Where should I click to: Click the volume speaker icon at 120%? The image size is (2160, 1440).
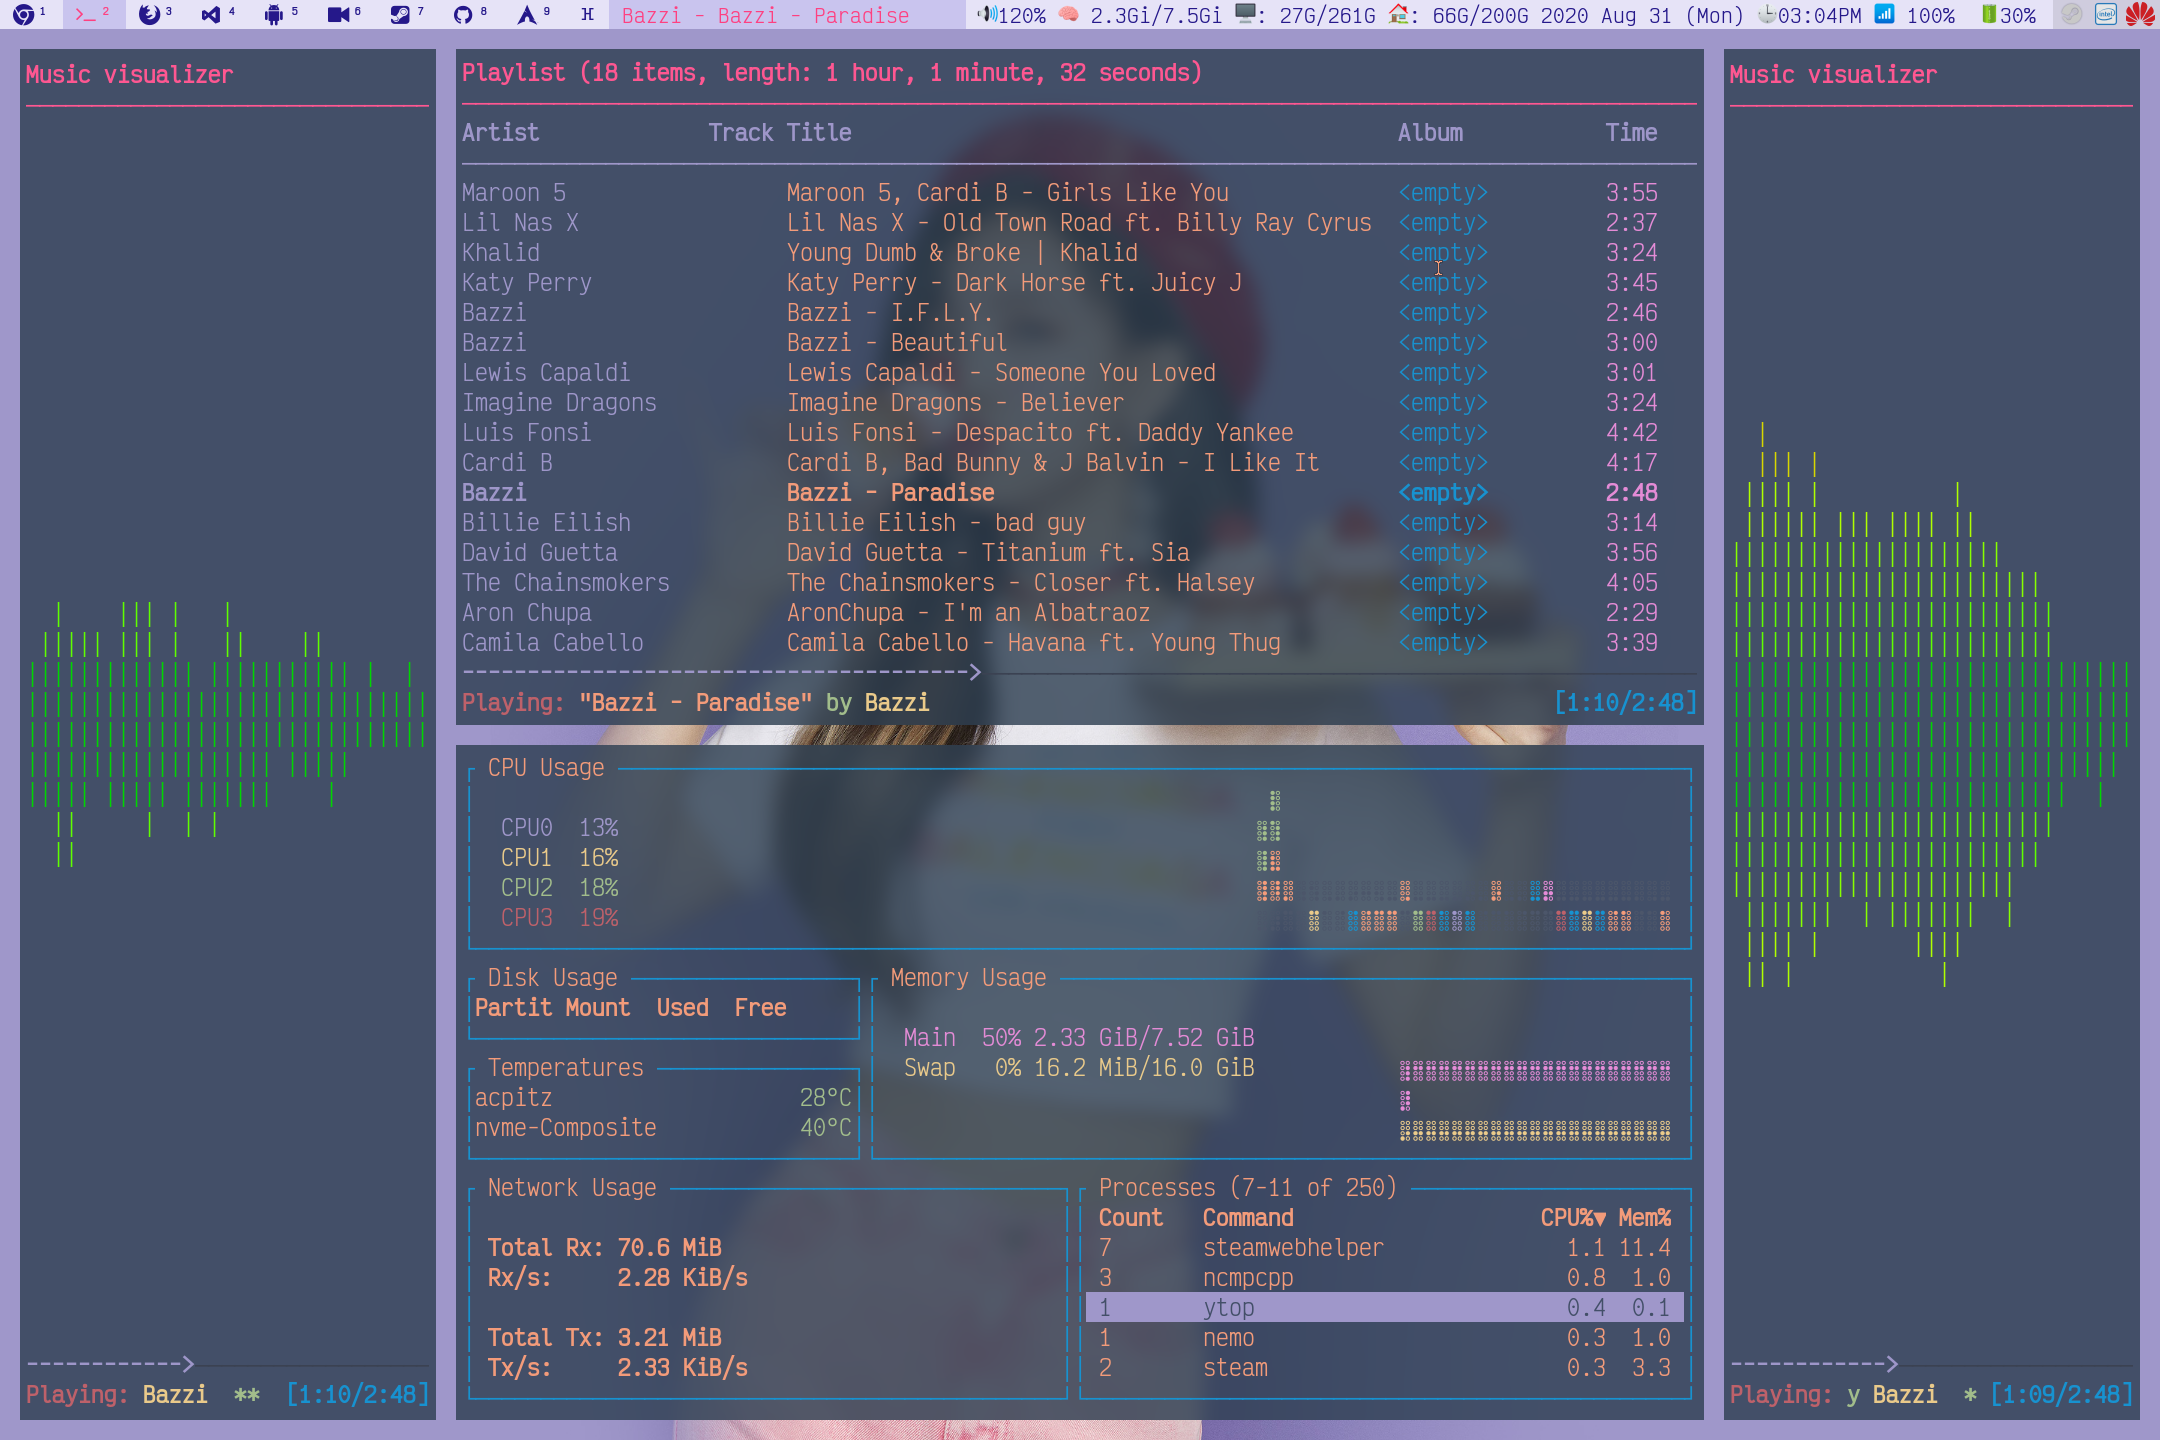(987, 14)
